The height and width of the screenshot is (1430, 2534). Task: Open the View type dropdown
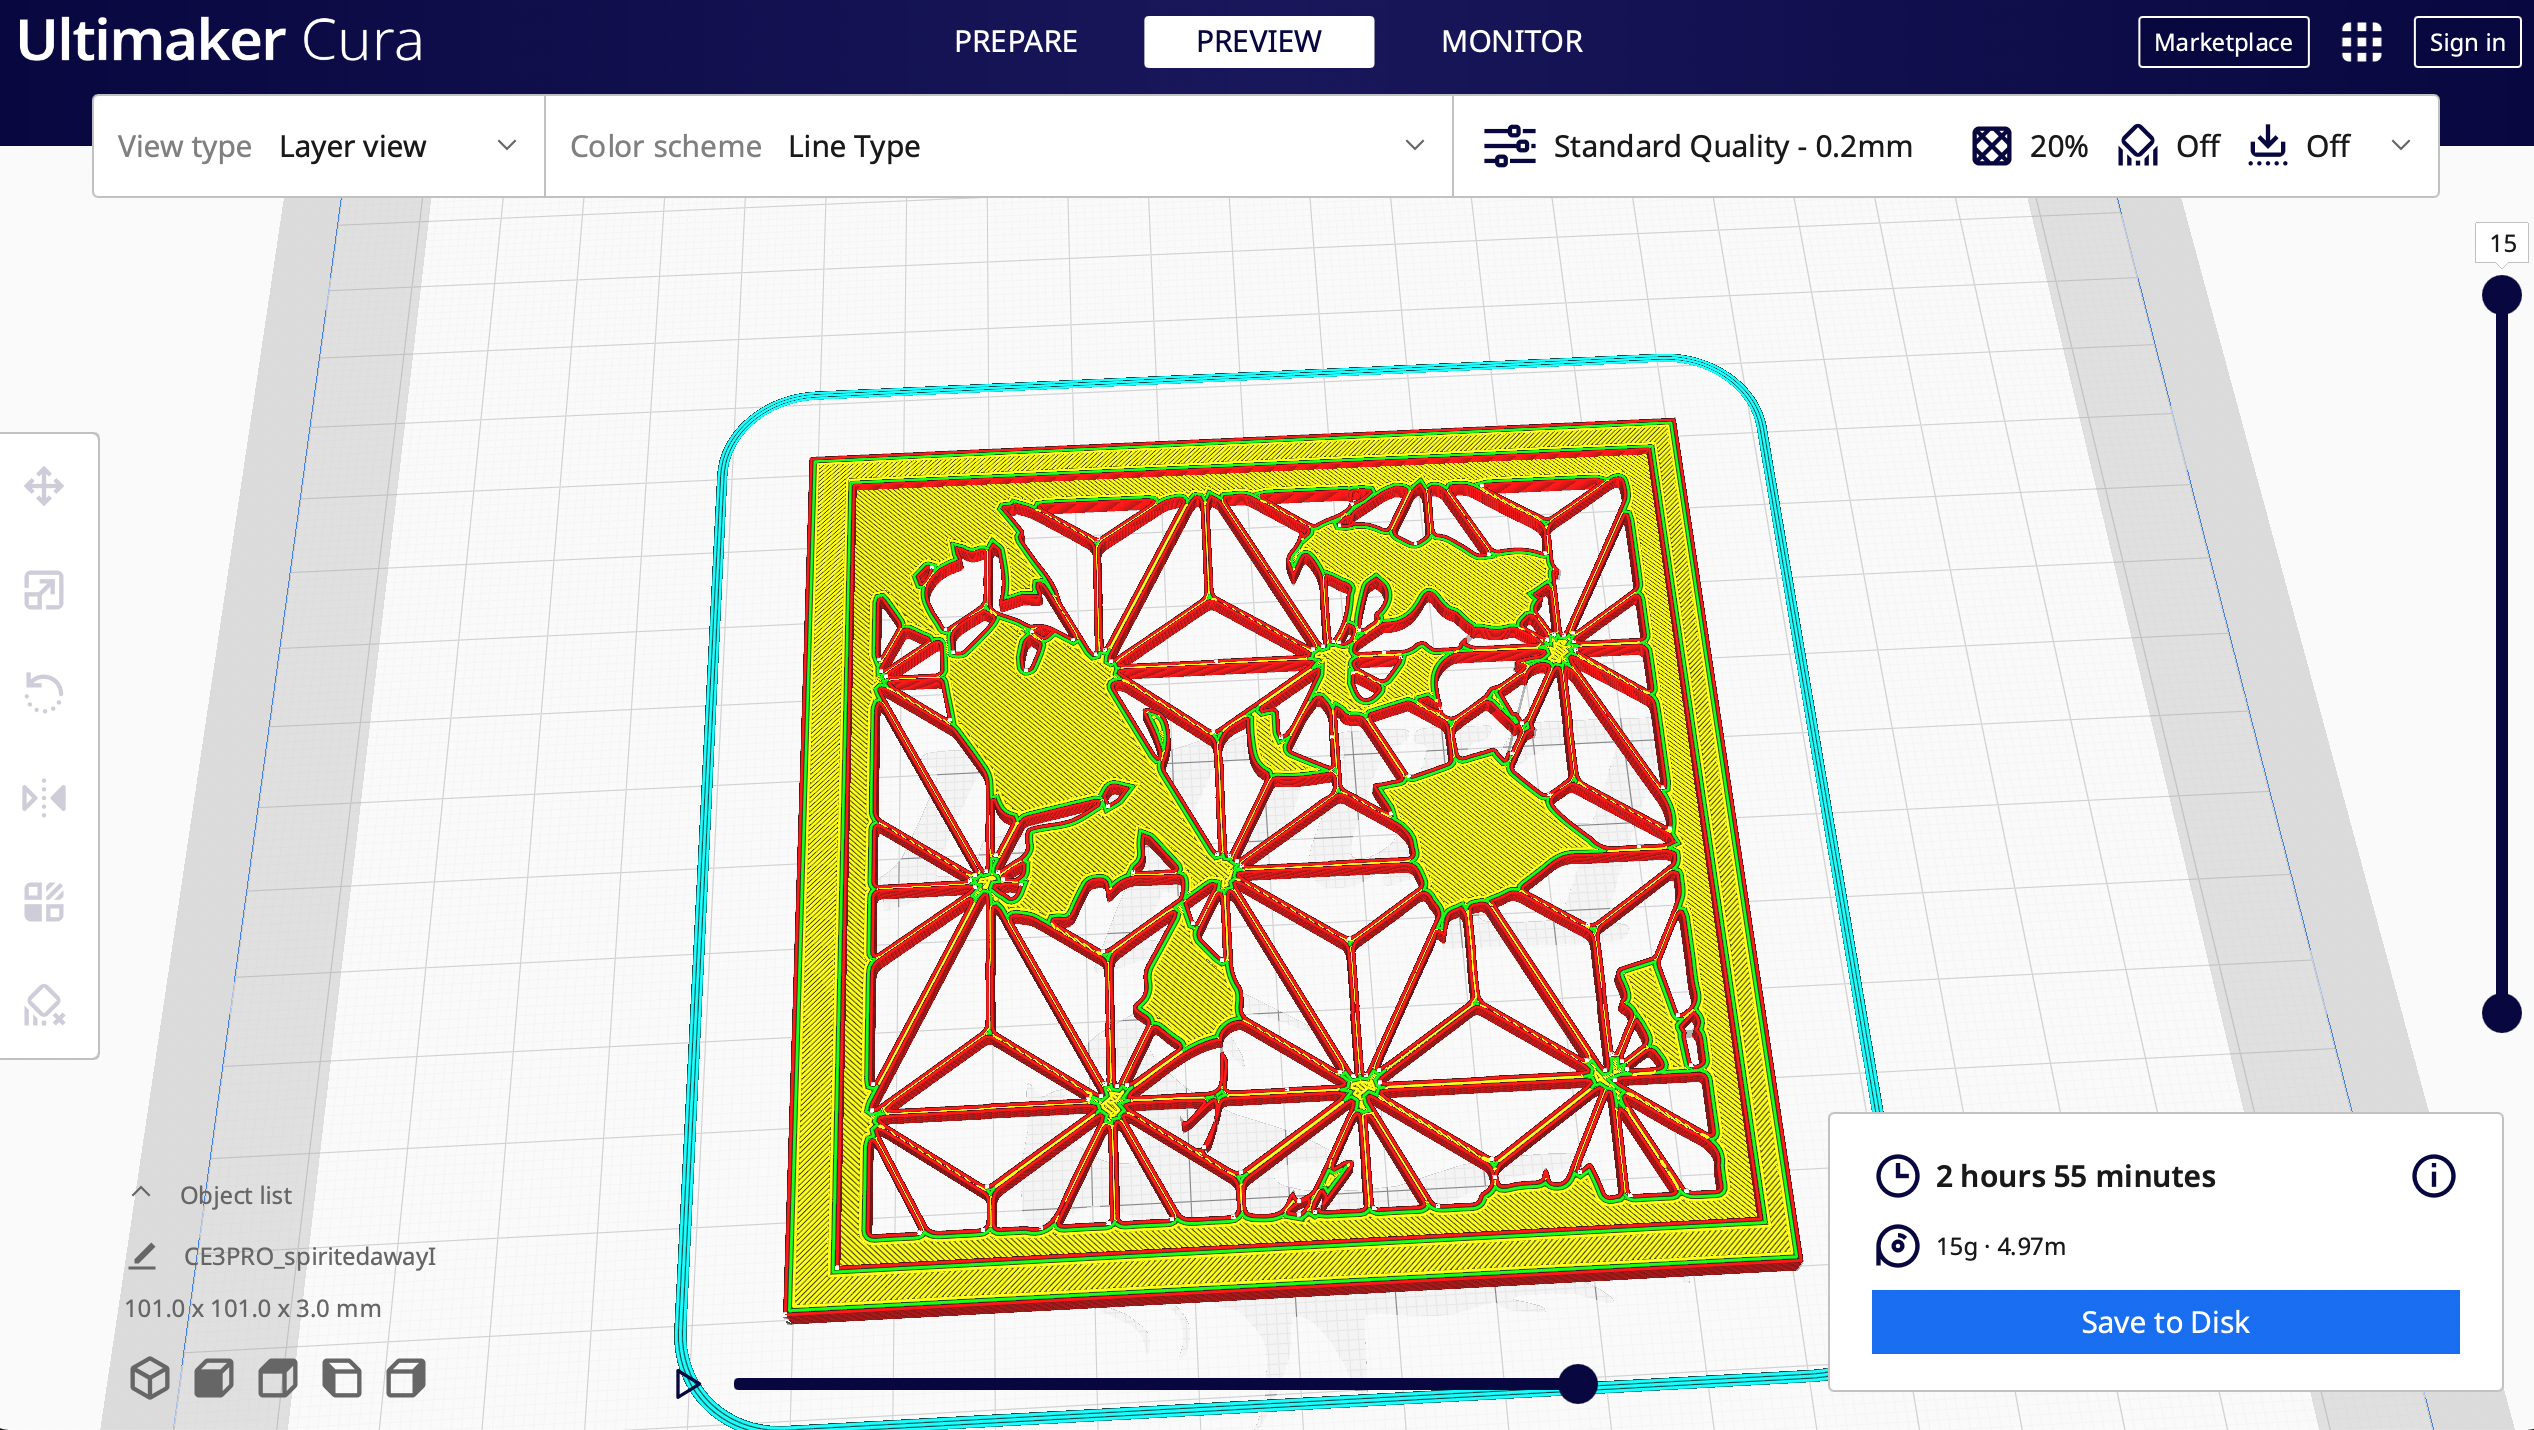coord(319,146)
